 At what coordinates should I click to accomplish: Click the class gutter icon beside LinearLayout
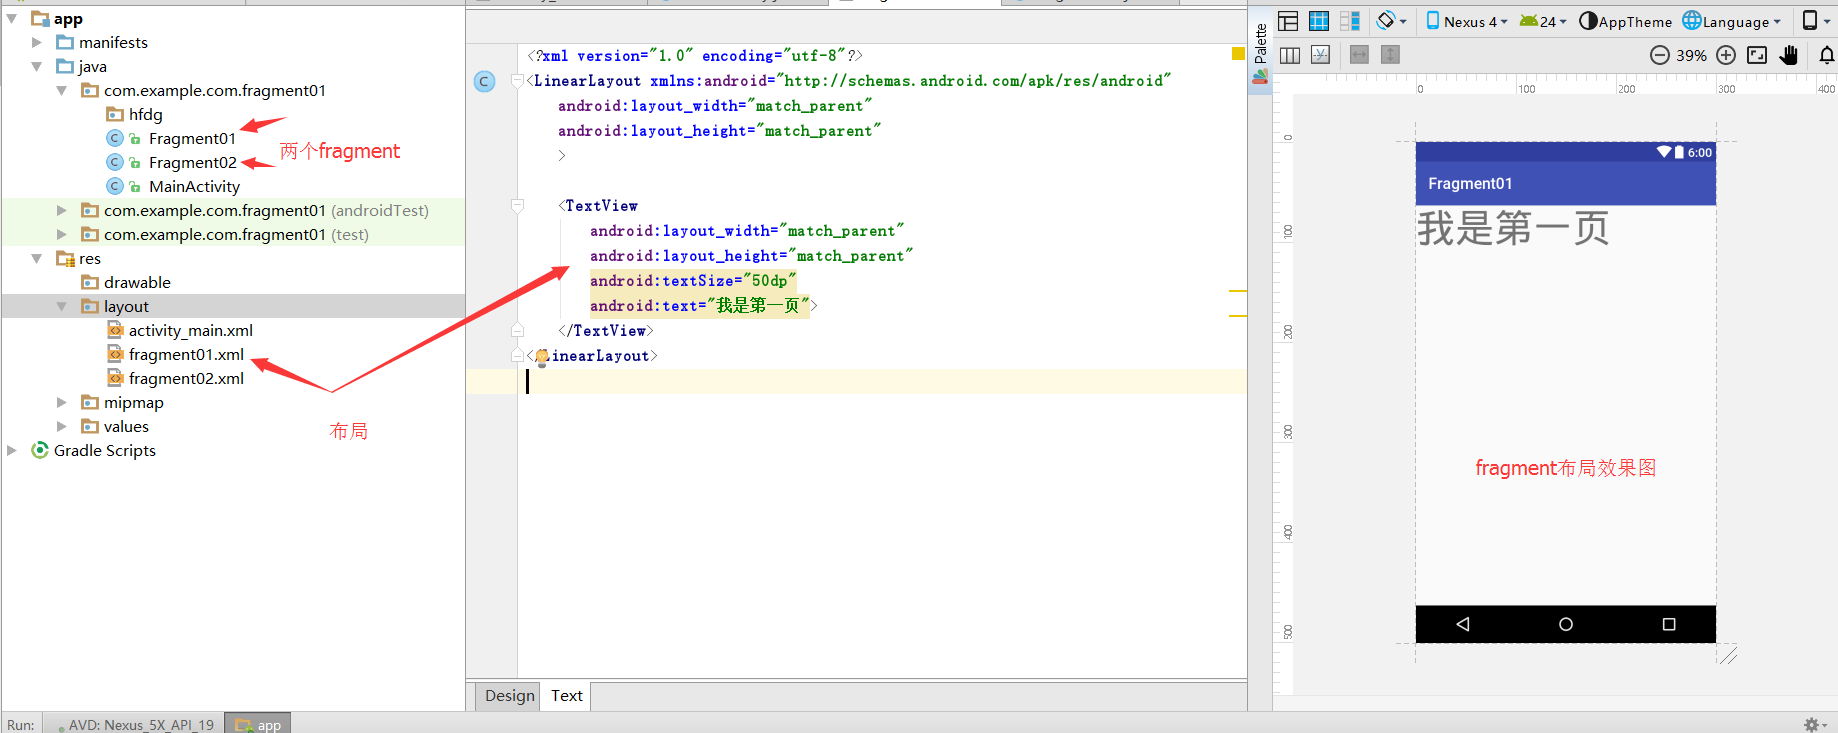click(484, 81)
